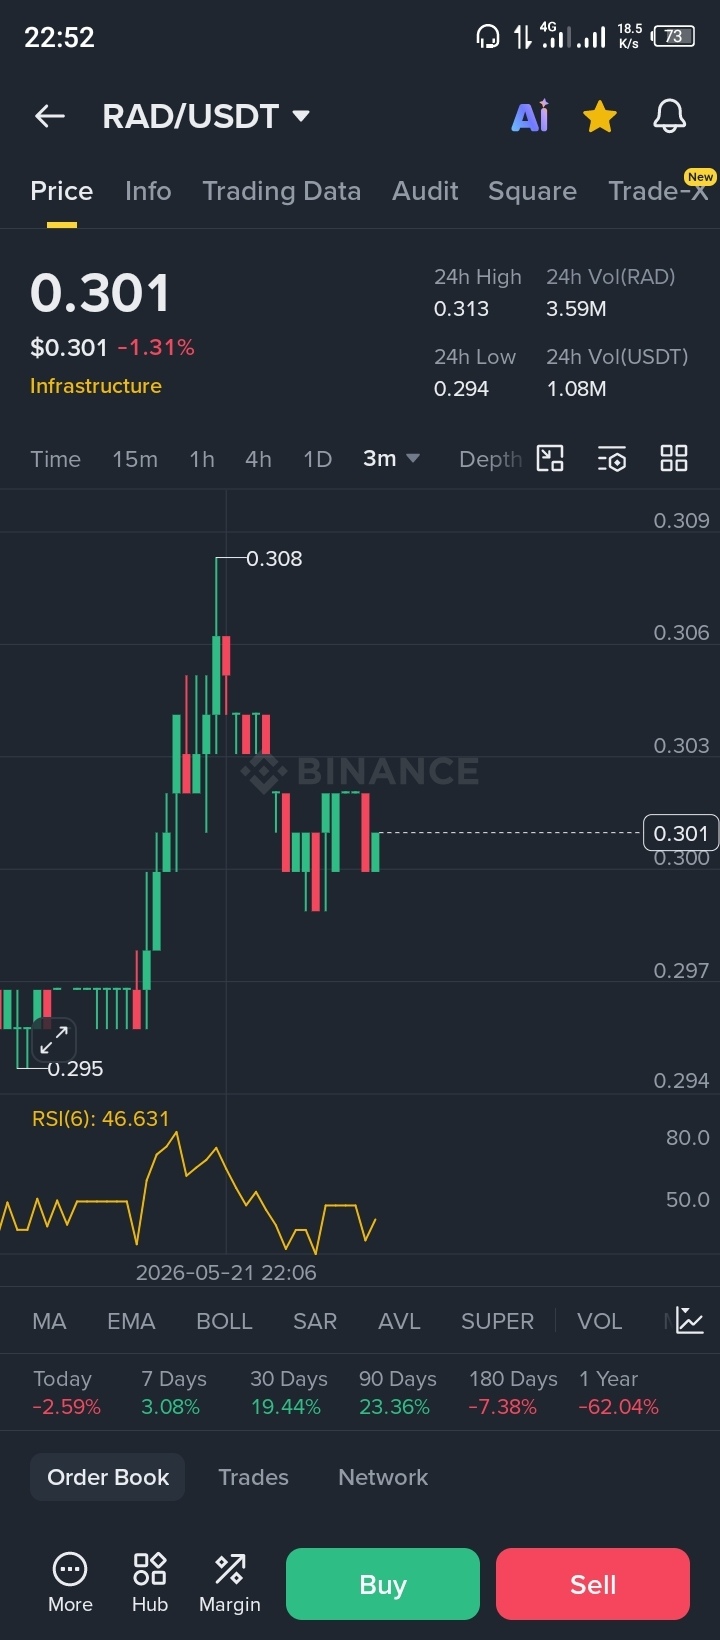Select the 1D chart interval
Image resolution: width=720 pixels, height=1640 pixels.
pyautogui.click(x=317, y=459)
